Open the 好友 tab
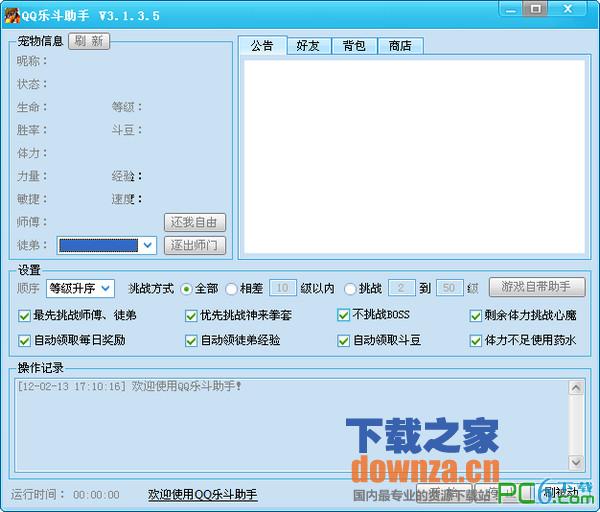600x512 pixels. (x=308, y=46)
